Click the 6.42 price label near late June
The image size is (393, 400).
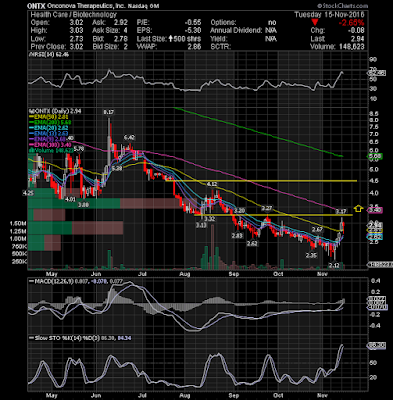[129, 138]
